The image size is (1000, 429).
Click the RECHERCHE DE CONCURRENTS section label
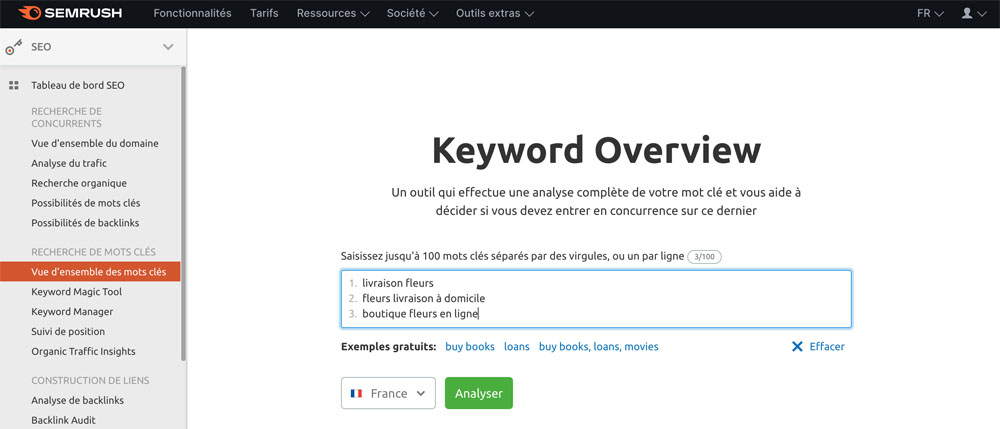(66, 117)
